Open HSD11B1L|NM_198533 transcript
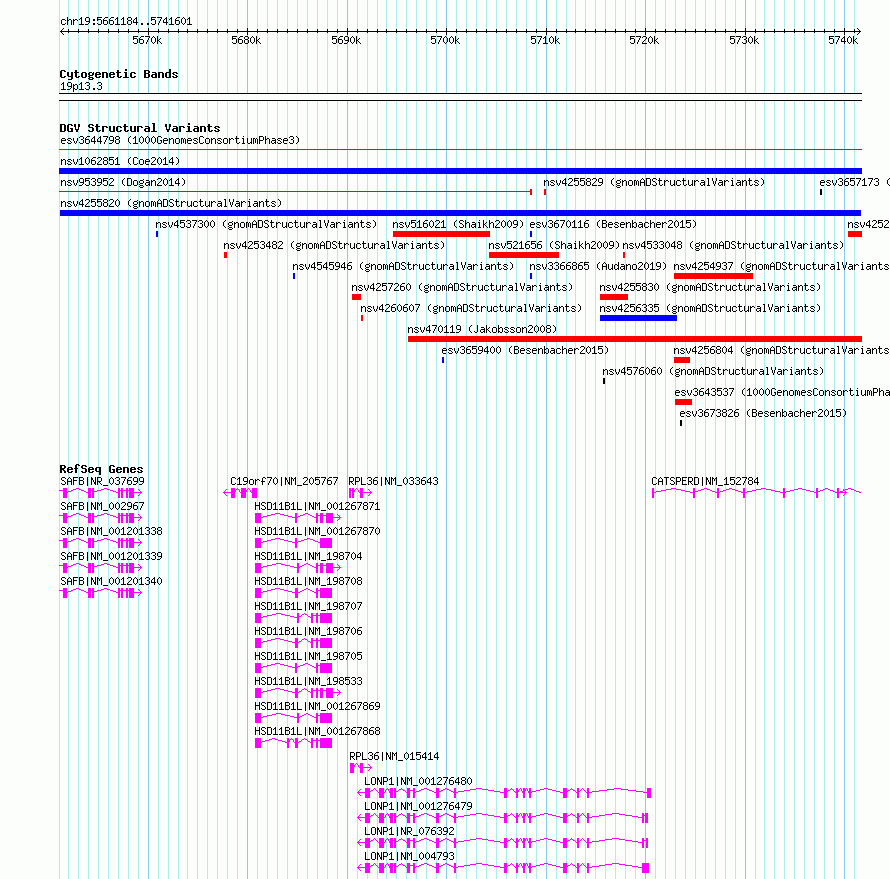This screenshot has height=879, width=890. (297, 692)
